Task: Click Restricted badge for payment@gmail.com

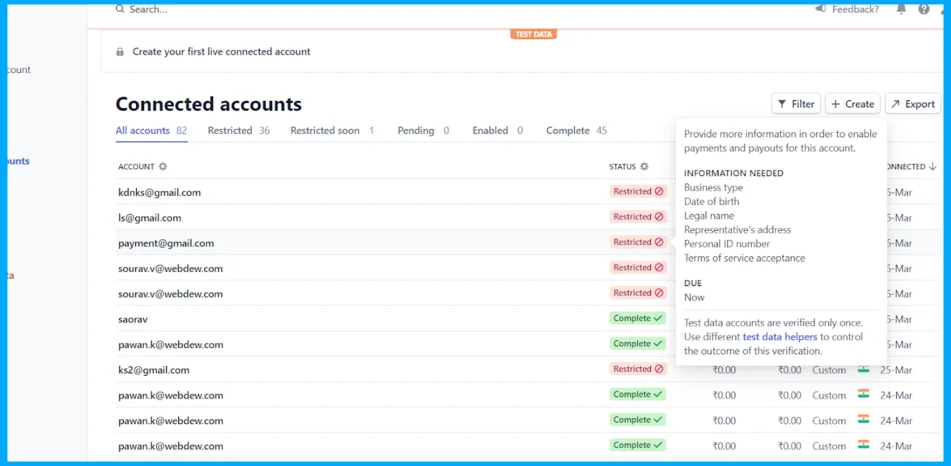Action: pyautogui.click(x=638, y=242)
